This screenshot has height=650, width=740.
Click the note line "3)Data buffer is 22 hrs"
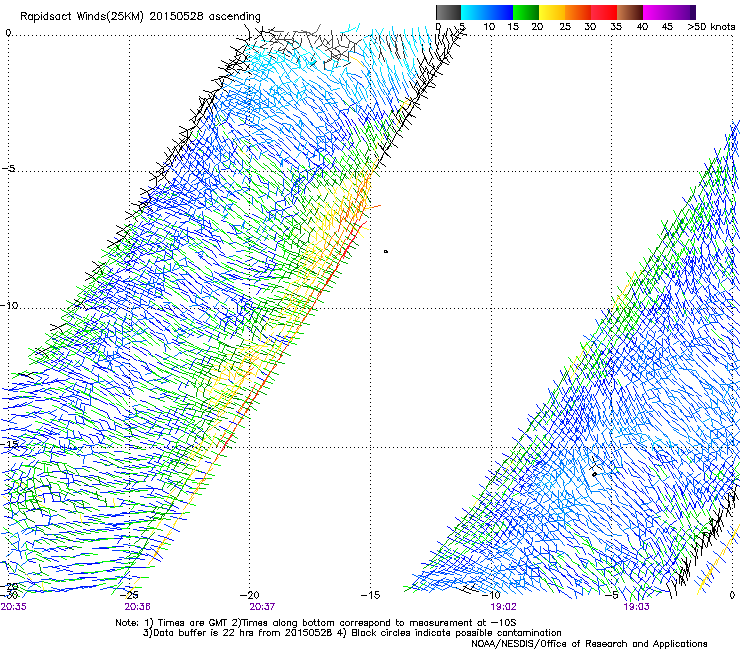click(352, 633)
